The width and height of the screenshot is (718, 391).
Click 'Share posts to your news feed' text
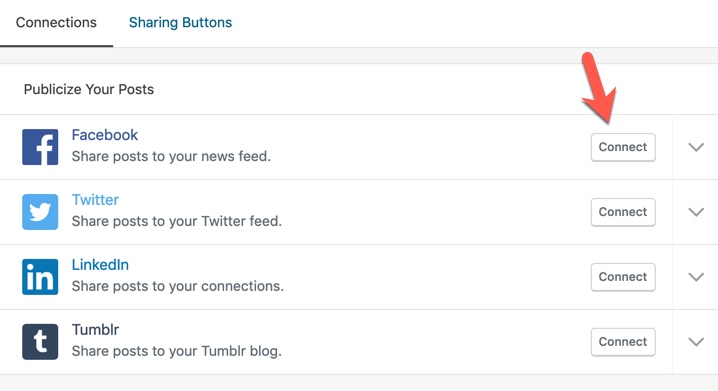click(x=171, y=157)
